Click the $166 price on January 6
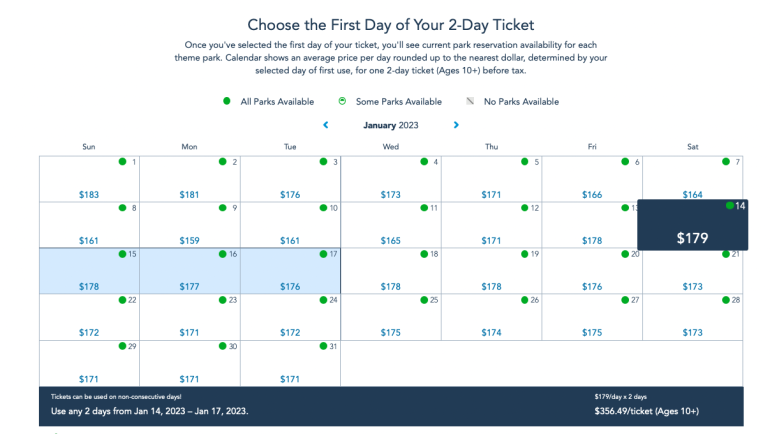 (x=592, y=195)
